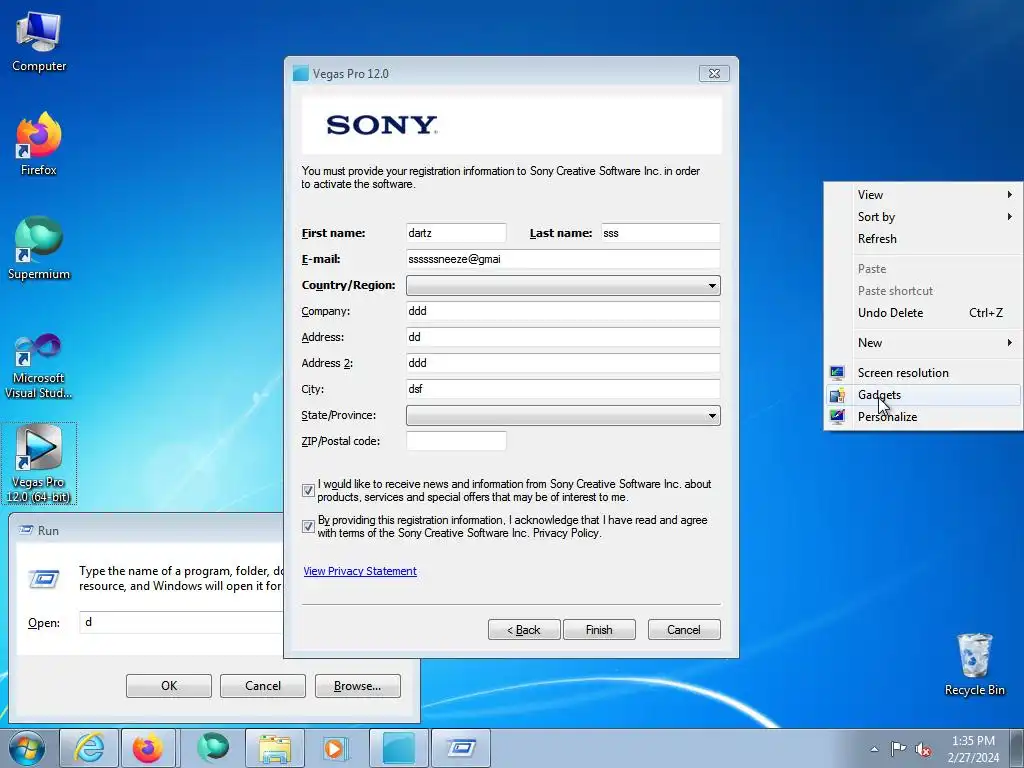1024x768 pixels.
Task: Expand the View submenu
Action: 923,195
